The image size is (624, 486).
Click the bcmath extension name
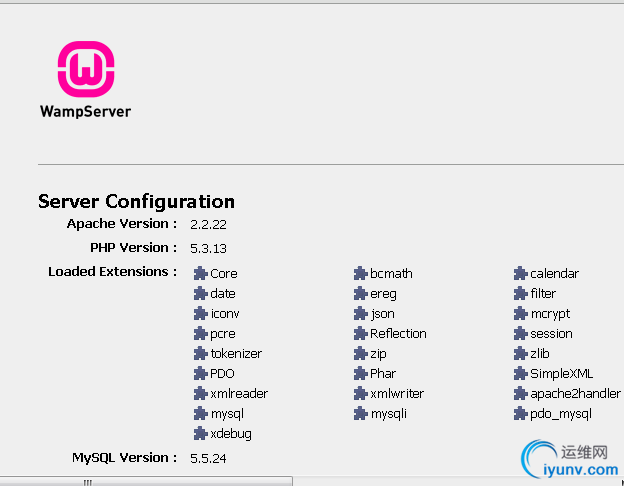[x=391, y=273]
